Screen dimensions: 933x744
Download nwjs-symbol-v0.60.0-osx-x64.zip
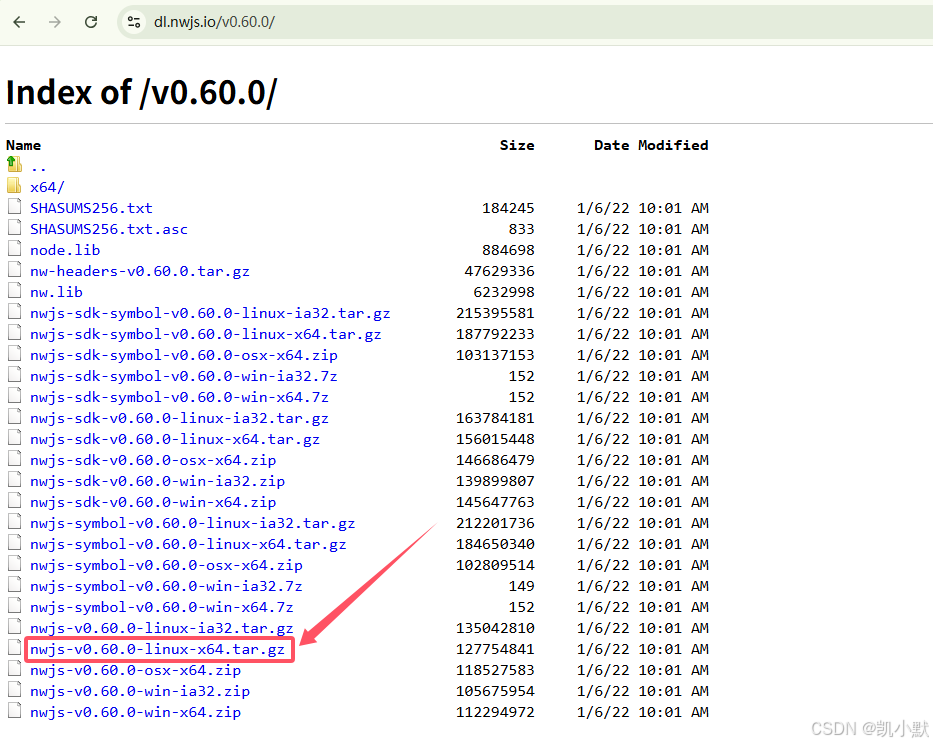[x=166, y=565]
